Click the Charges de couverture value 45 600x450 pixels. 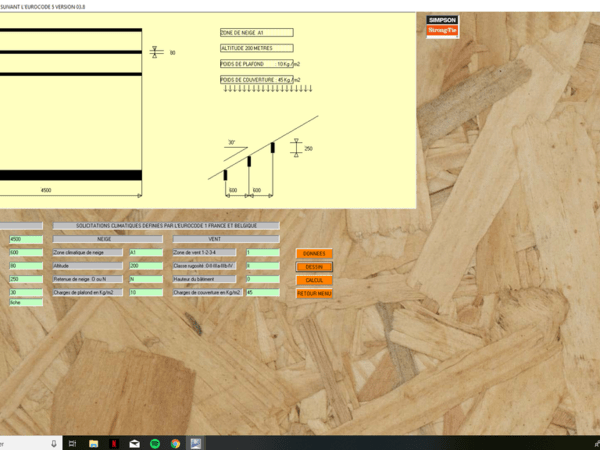[262, 293]
